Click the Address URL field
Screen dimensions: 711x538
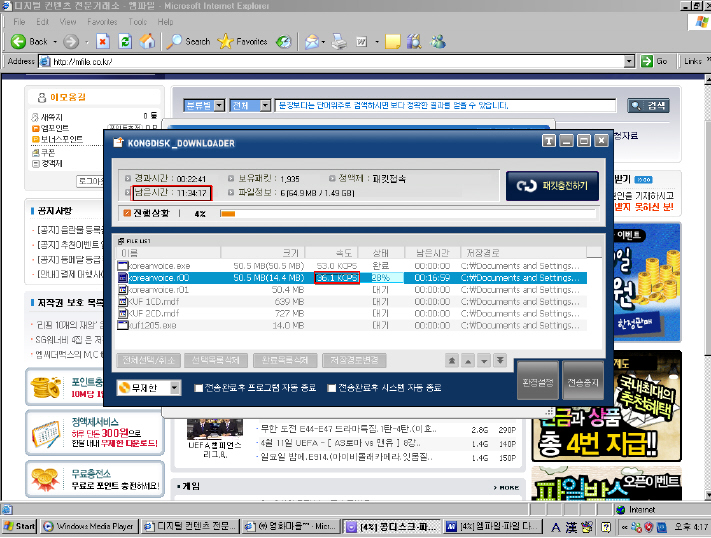click(337, 61)
